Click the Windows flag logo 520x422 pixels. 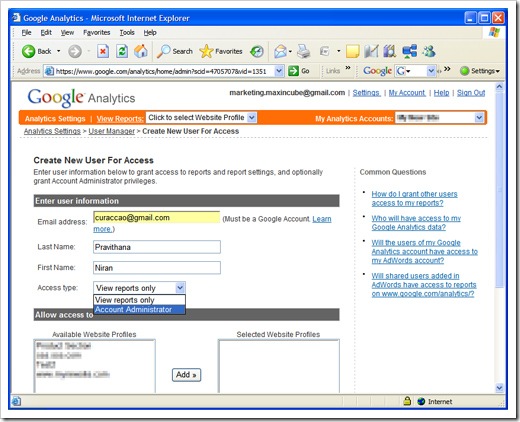494,33
